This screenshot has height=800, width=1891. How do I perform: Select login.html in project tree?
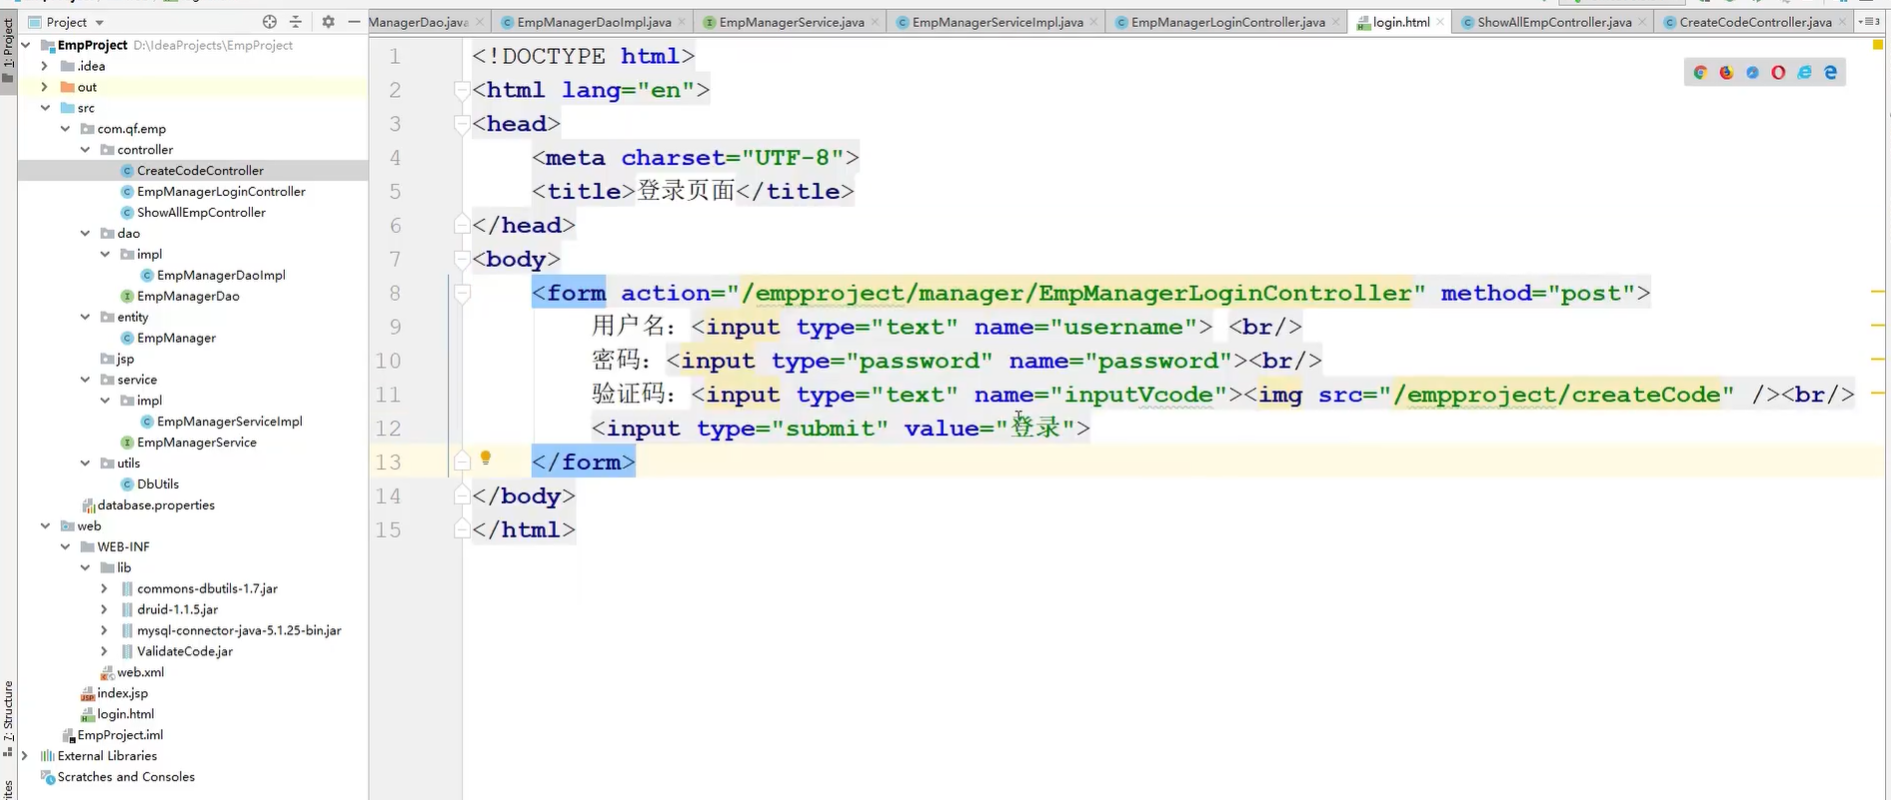pos(125,714)
